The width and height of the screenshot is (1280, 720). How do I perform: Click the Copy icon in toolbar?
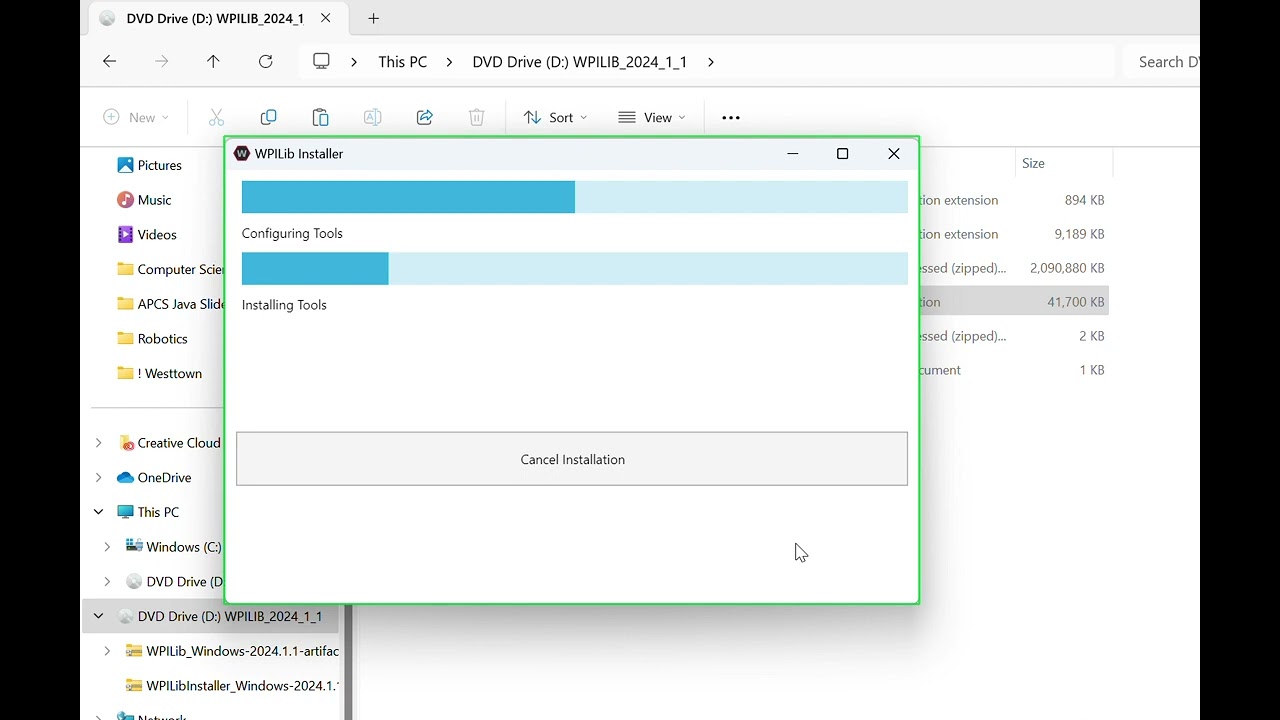click(x=268, y=117)
